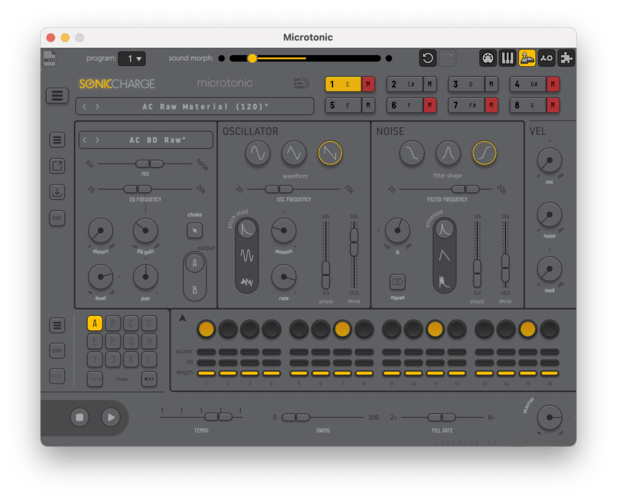Select the next preset arrow for AC Raw Material
This screenshot has height=500, width=617.
(97, 107)
